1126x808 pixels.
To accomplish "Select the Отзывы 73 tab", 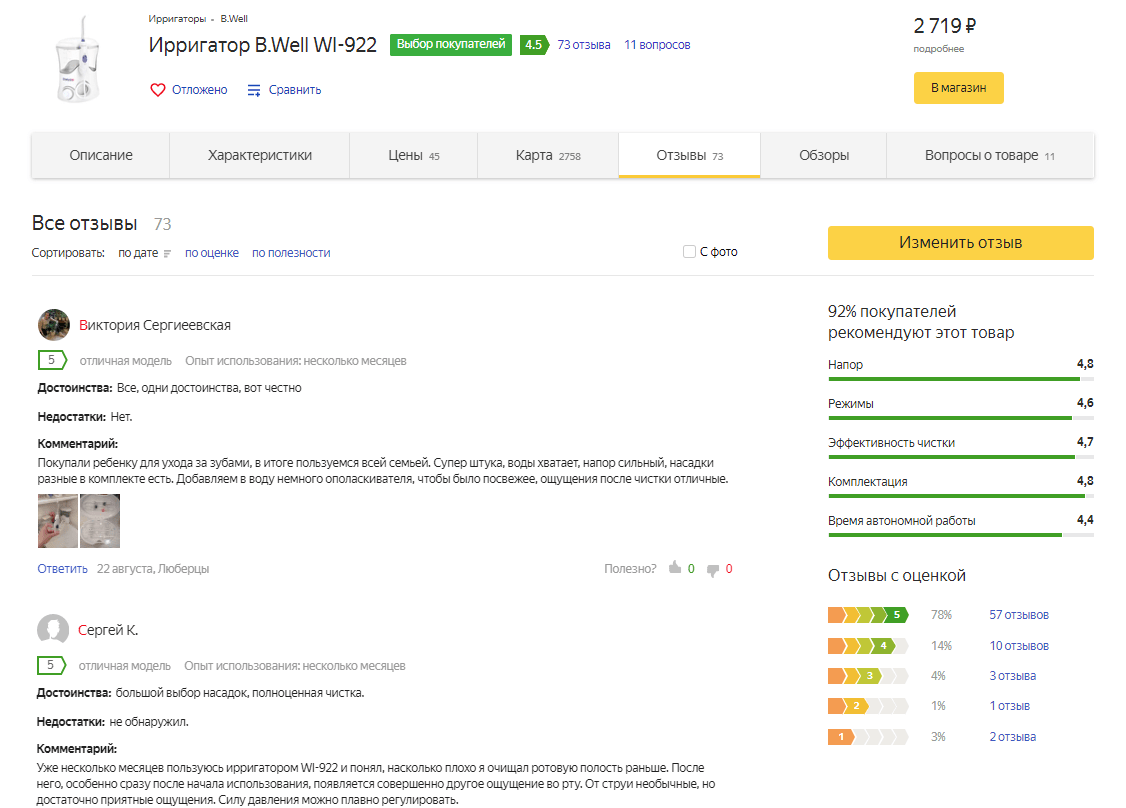I will click(689, 155).
